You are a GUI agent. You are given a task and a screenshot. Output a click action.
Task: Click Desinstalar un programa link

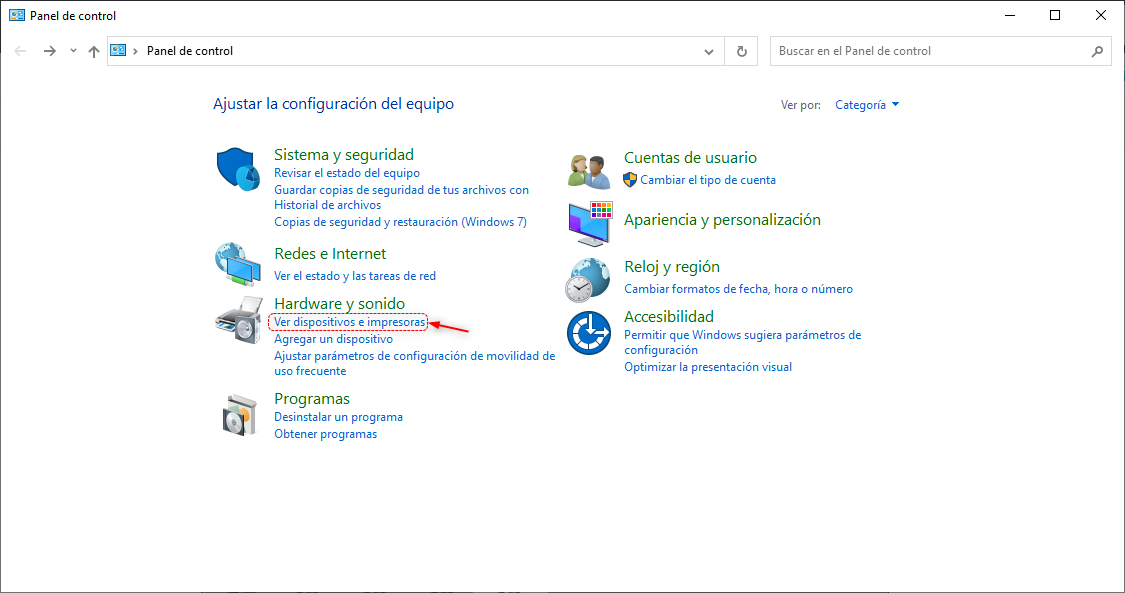tap(338, 417)
